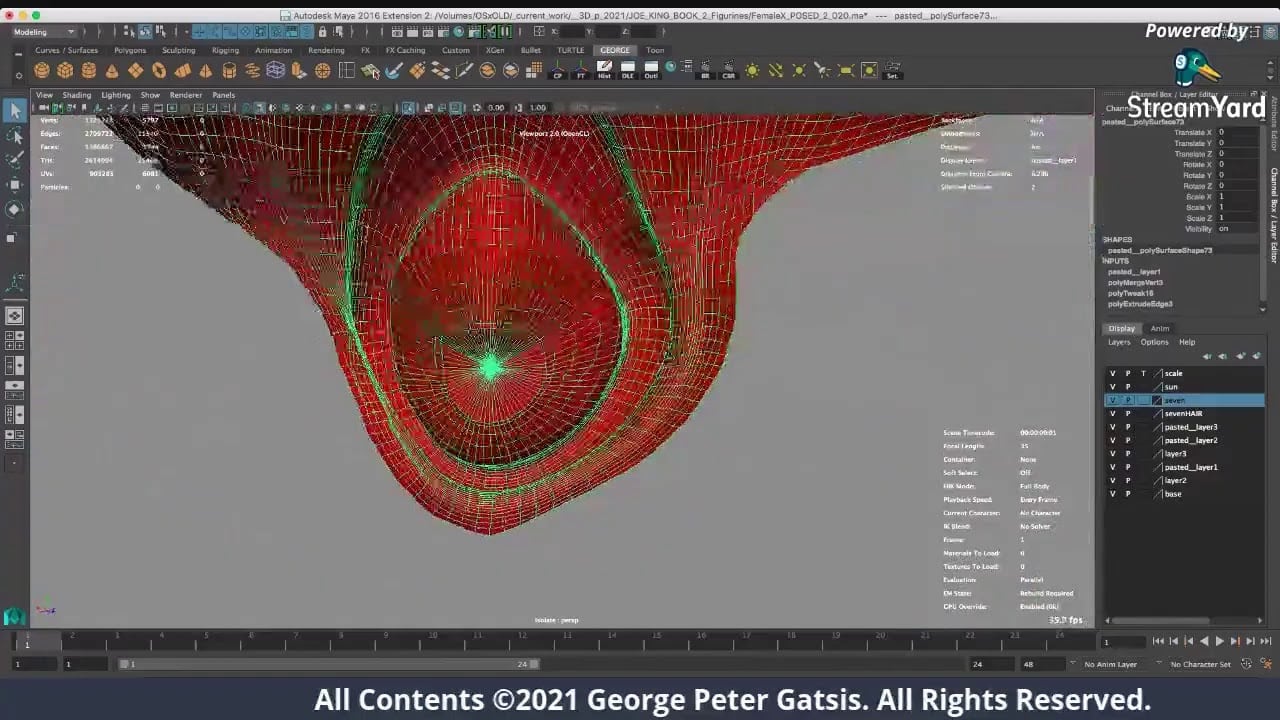1280x720 pixels.
Task: Switch to the Sculpting shelf tab
Action: point(179,50)
